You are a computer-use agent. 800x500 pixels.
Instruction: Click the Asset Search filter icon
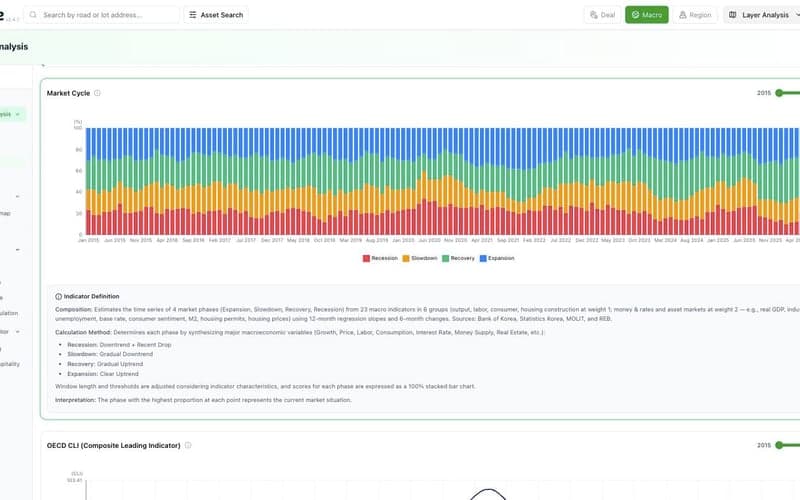point(193,15)
